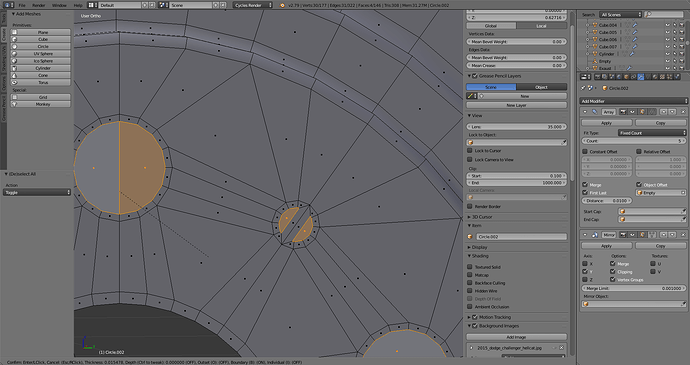Delete the Default layout with X button
The height and width of the screenshot is (365, 690).
coord(152,5)
